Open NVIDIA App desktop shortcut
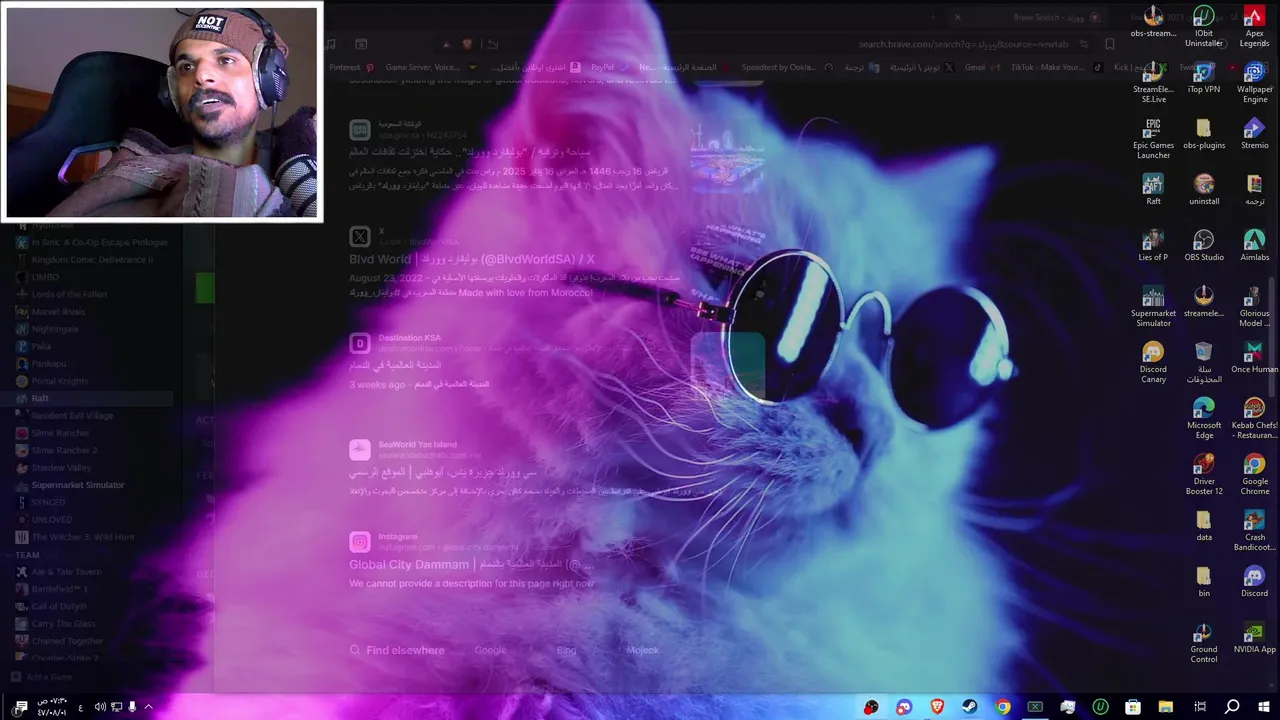This screenshot has width=1280, height=720. (x=1254, y=638)
